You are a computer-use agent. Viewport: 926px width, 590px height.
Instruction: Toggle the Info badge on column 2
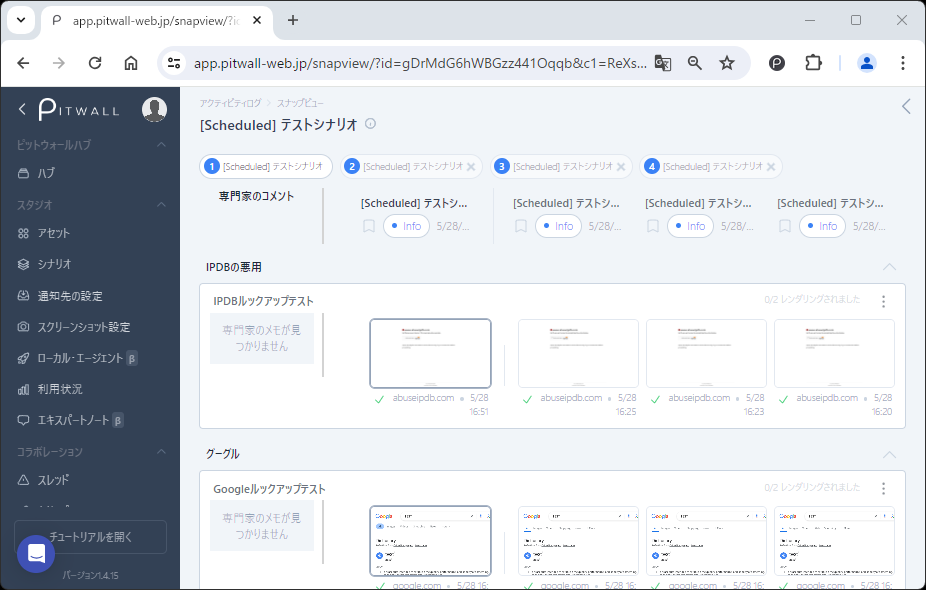(x=559, y=227)
